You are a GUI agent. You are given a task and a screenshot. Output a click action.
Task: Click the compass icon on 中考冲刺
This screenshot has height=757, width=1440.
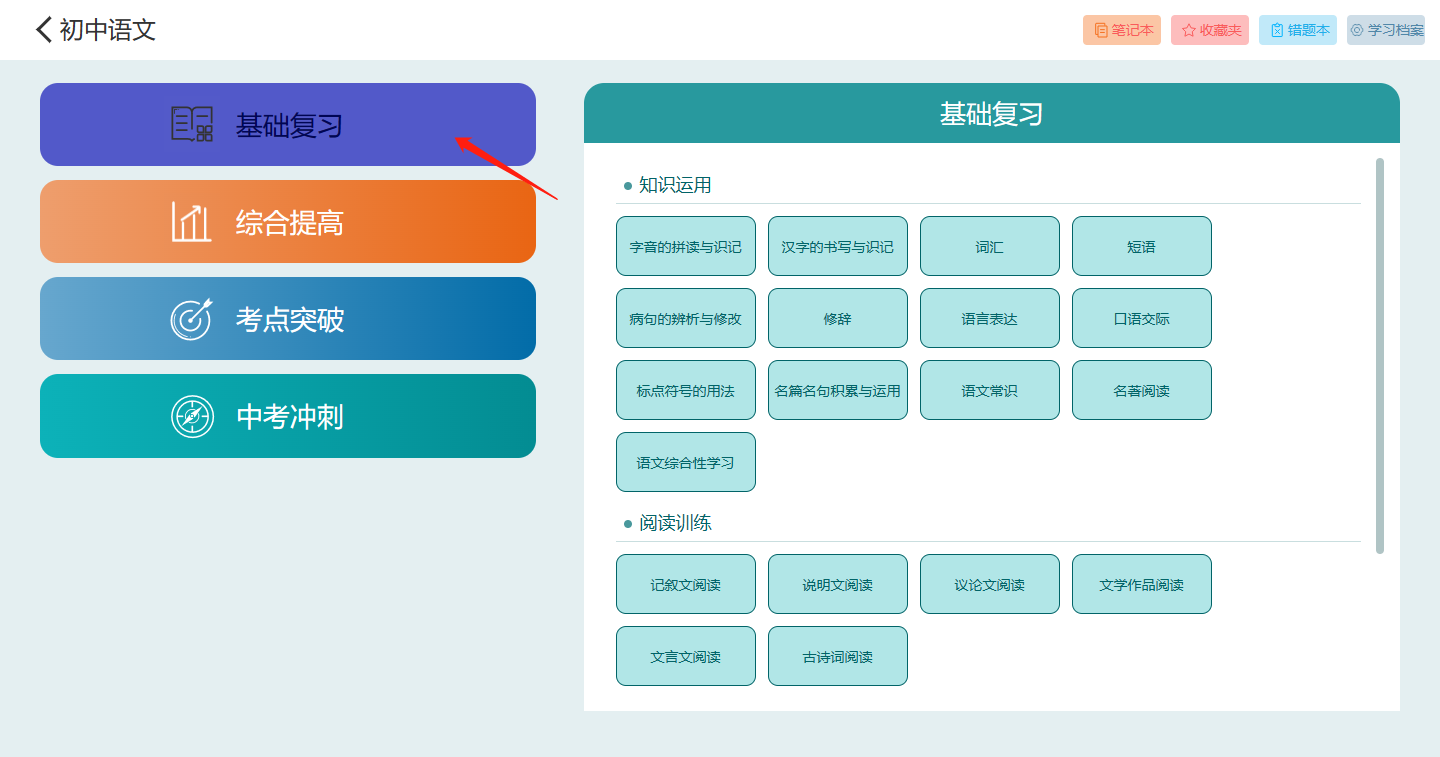(192, 416)
